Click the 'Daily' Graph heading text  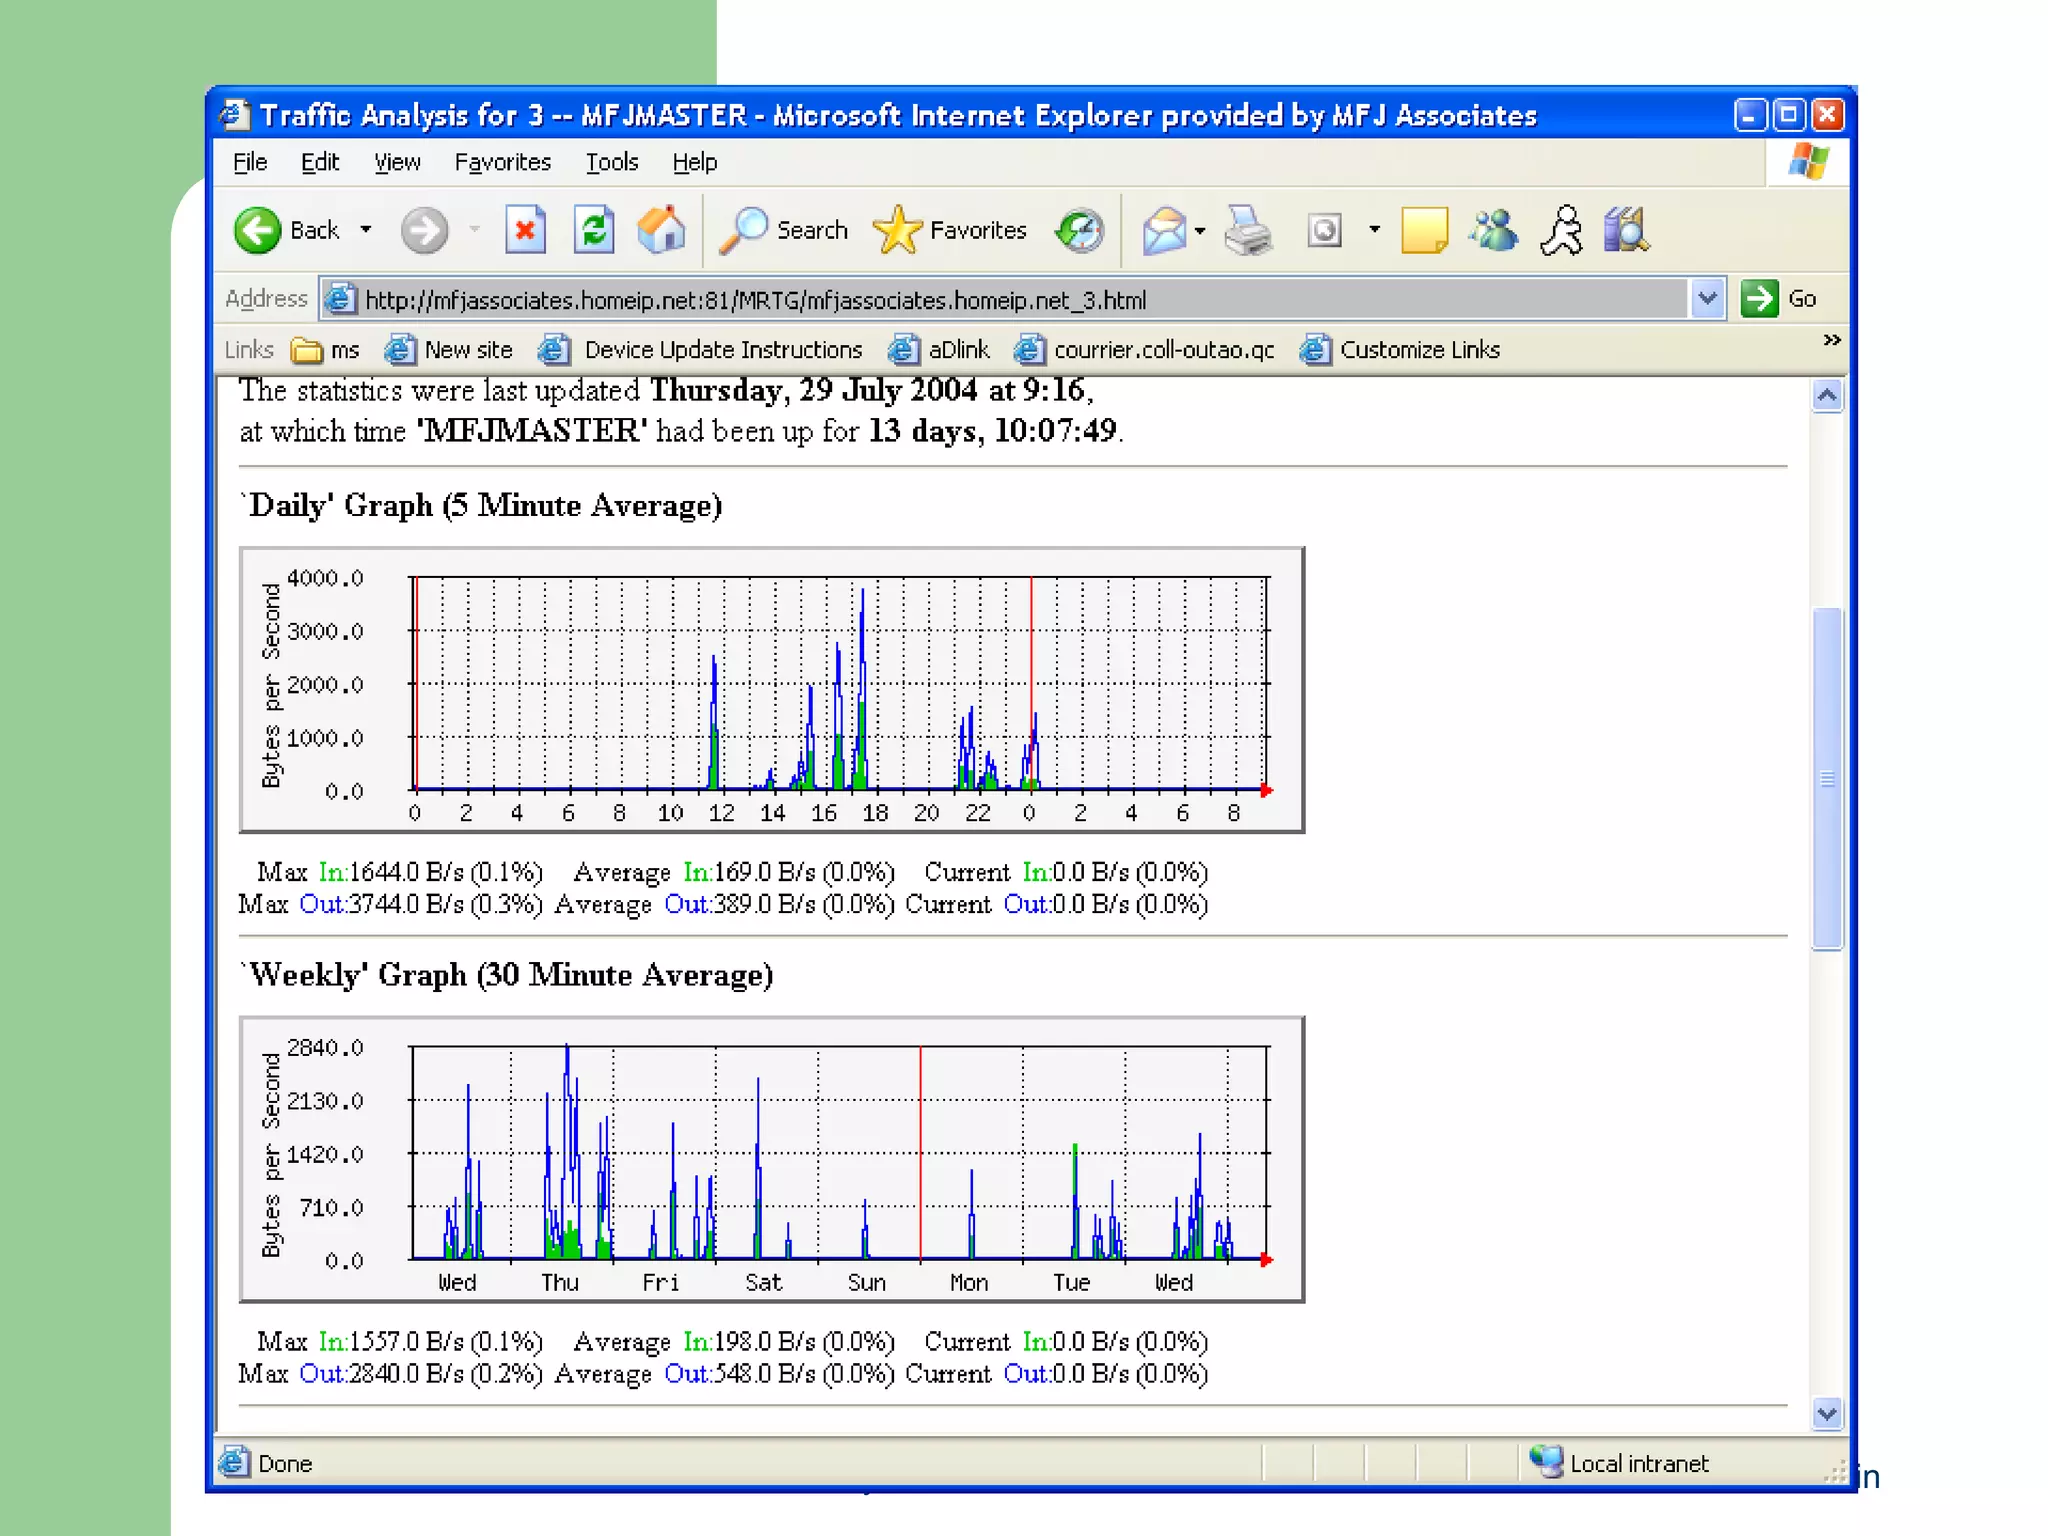pyautogui.click(x=481, y=505)
